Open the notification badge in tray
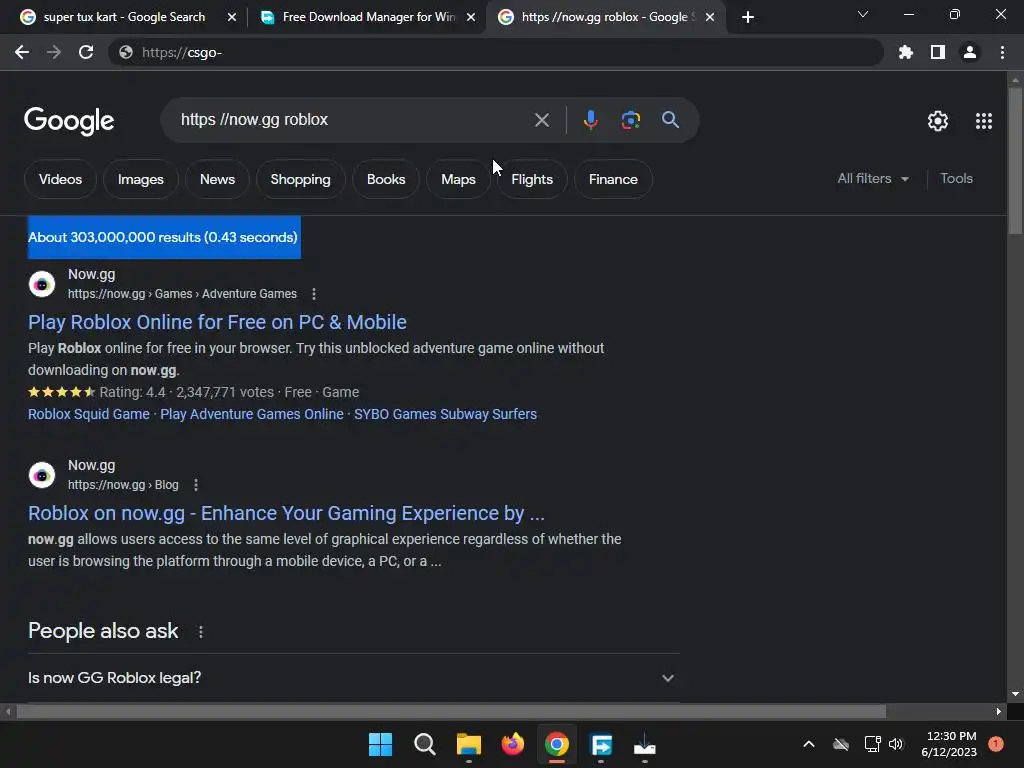This screenshot has width=1024, height=768. (996, 744)
